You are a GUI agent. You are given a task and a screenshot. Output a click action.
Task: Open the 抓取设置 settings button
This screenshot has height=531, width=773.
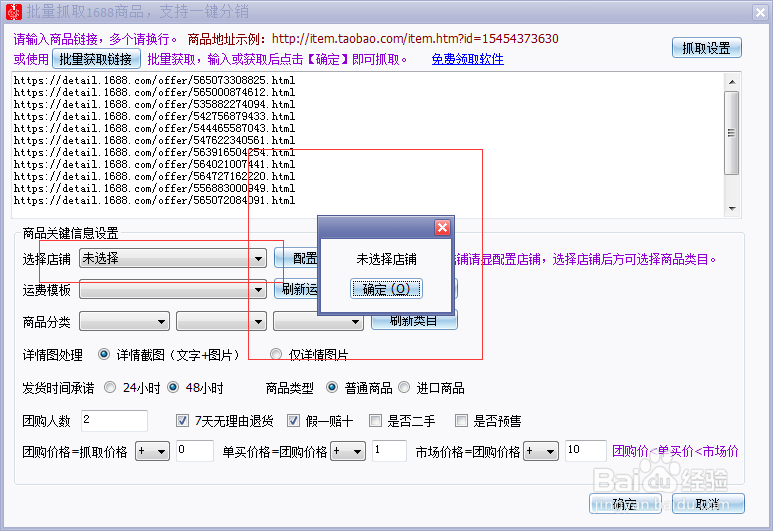pos(706,48)
